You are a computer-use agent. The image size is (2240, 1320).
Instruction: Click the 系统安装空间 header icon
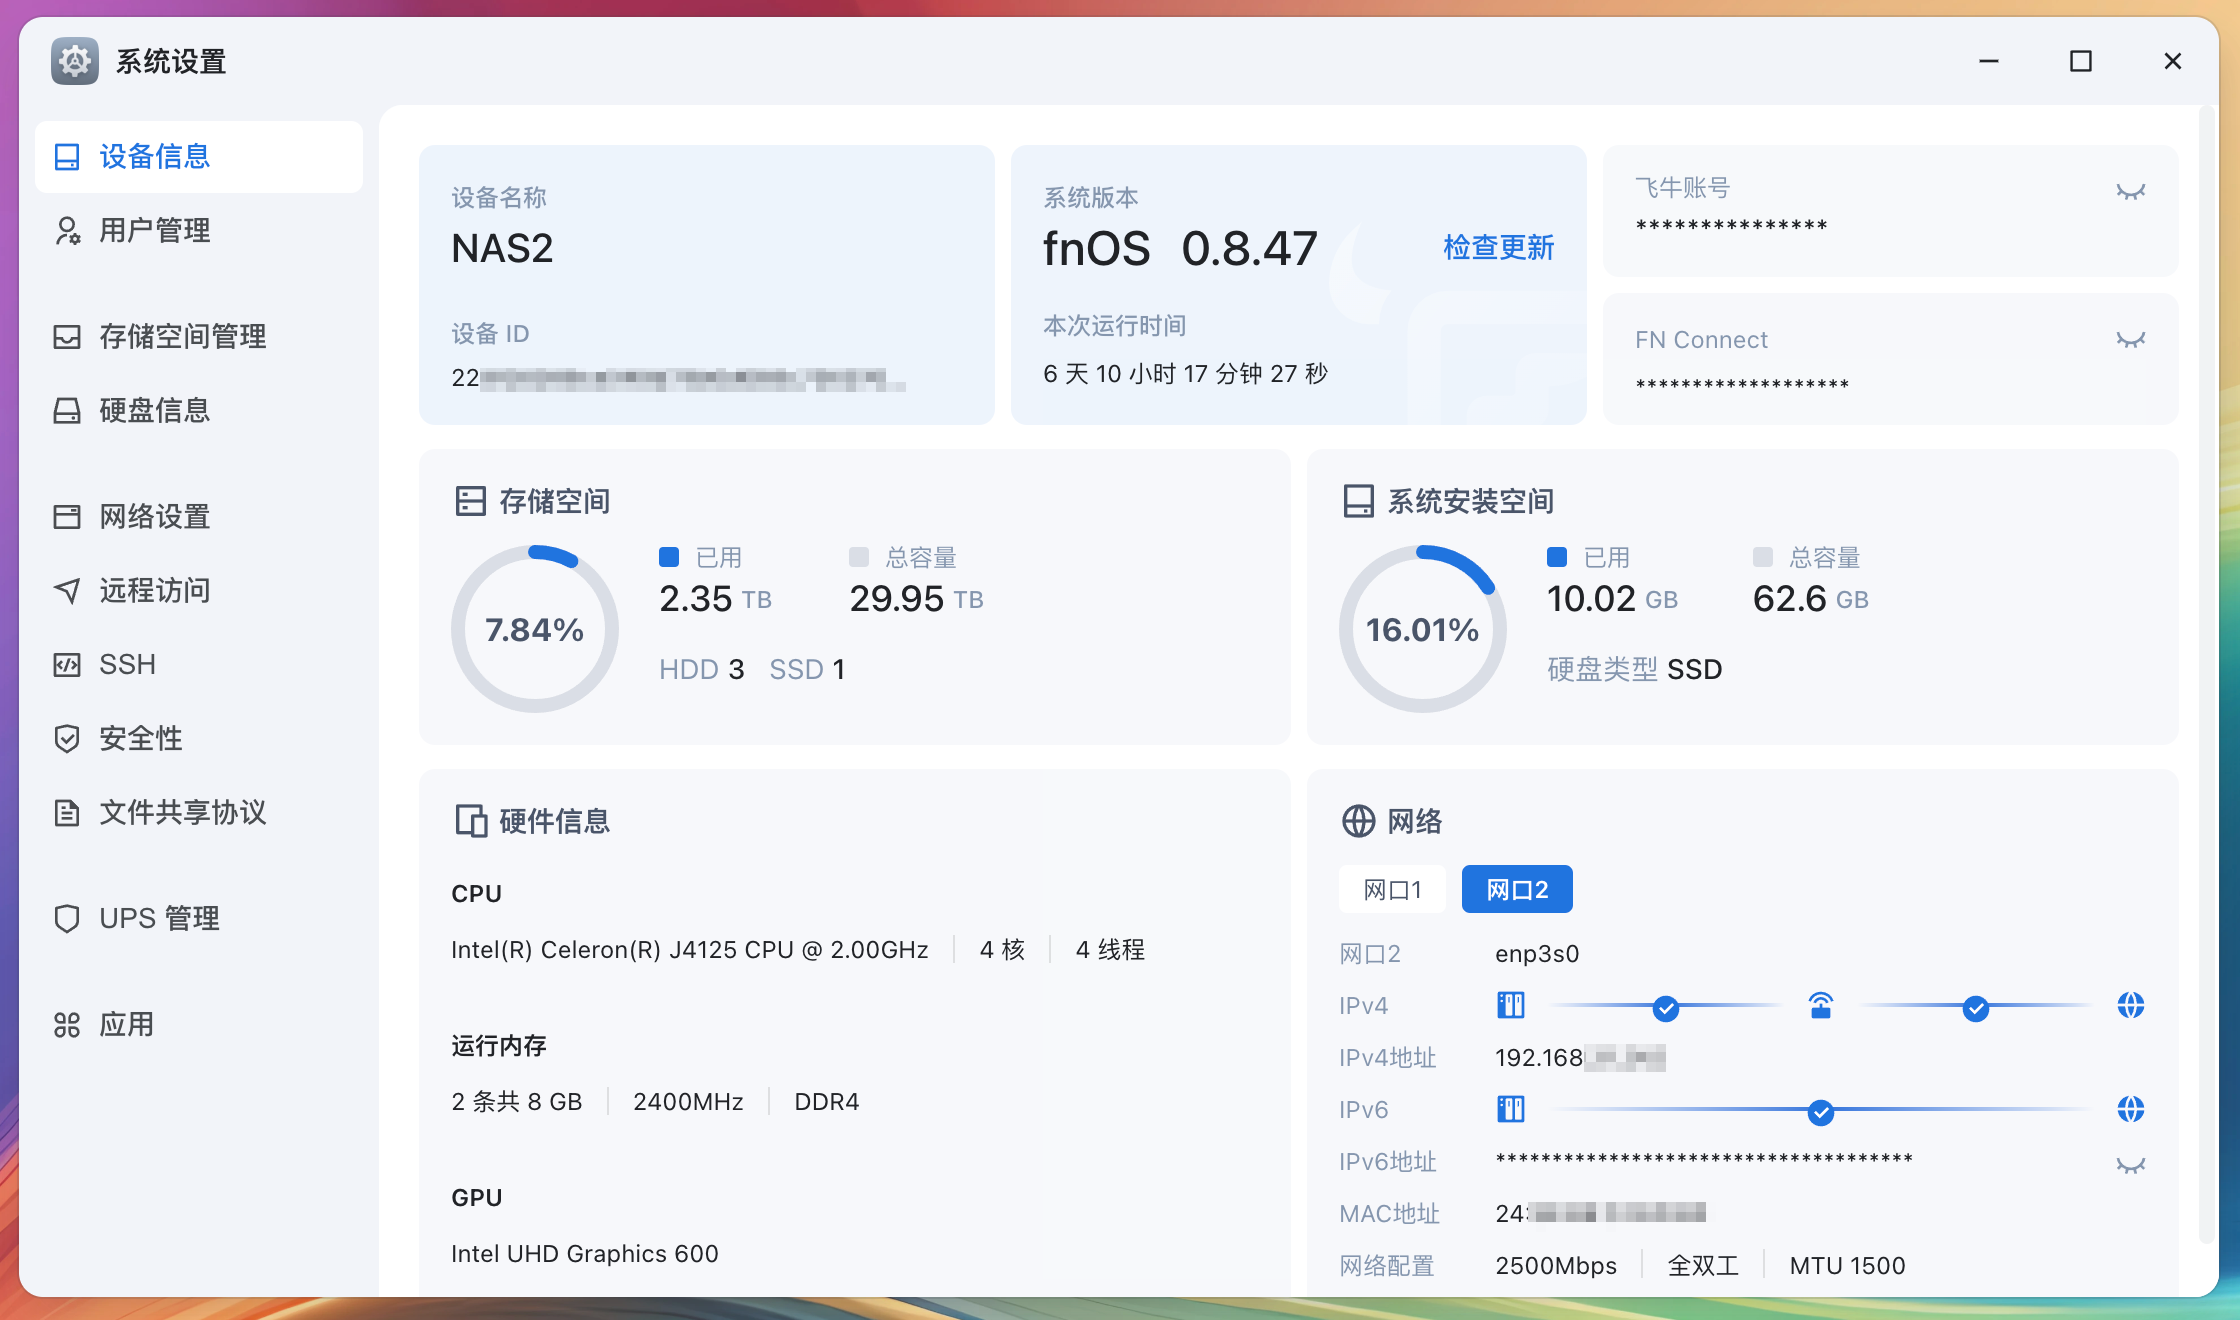click(x=1358, y=501)
